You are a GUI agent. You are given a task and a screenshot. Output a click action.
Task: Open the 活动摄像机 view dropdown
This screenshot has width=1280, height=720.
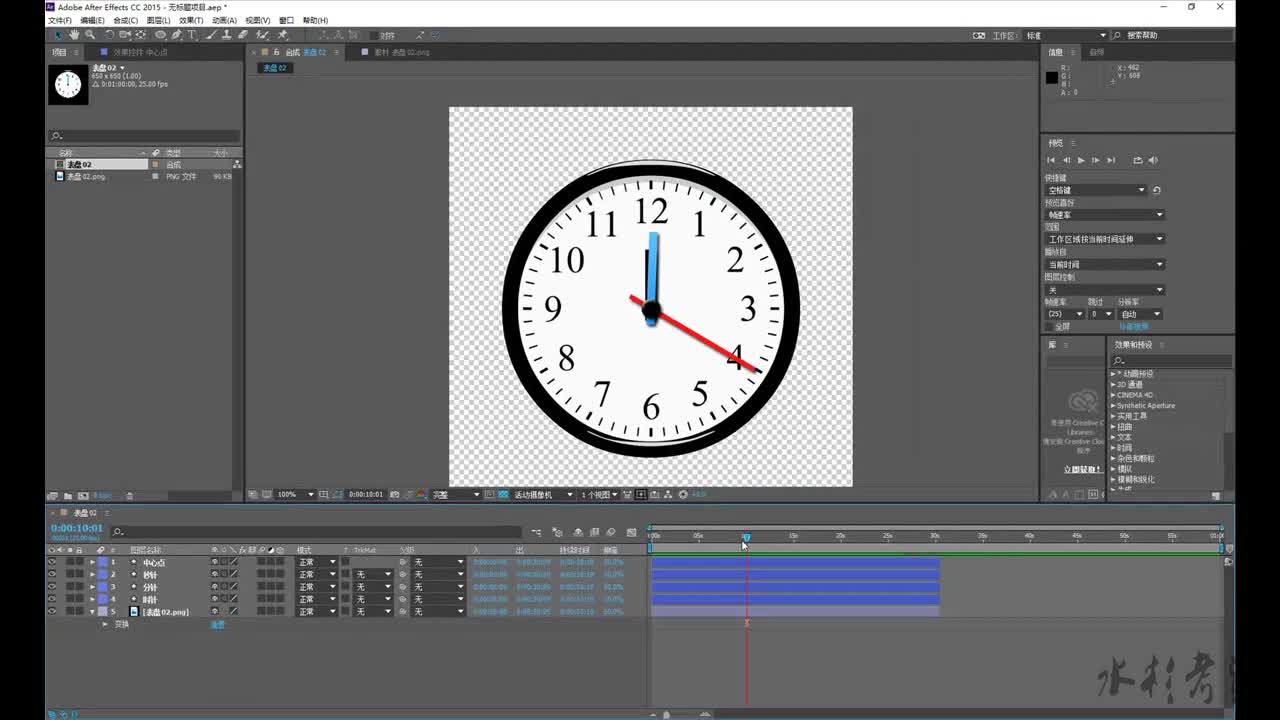(x=544, y=494)
